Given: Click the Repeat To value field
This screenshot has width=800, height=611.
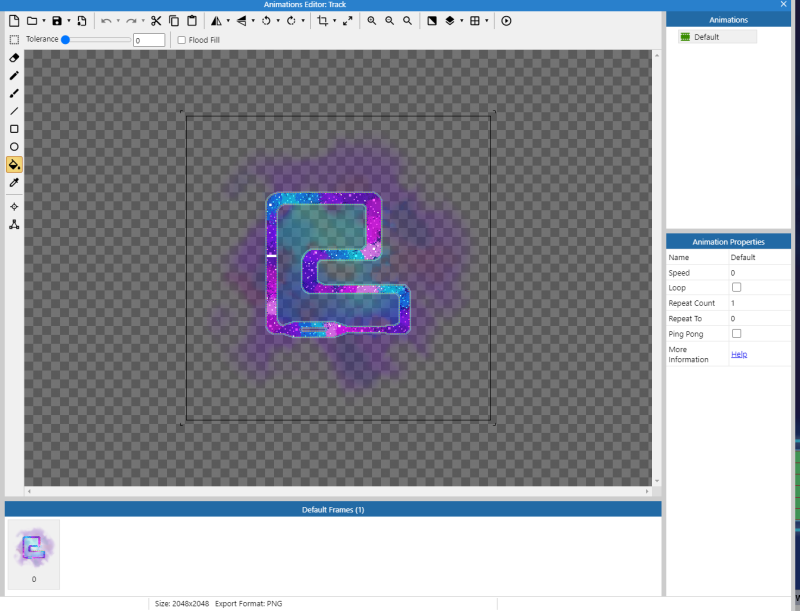Looking at the screenshot, I should coord(760,318).
